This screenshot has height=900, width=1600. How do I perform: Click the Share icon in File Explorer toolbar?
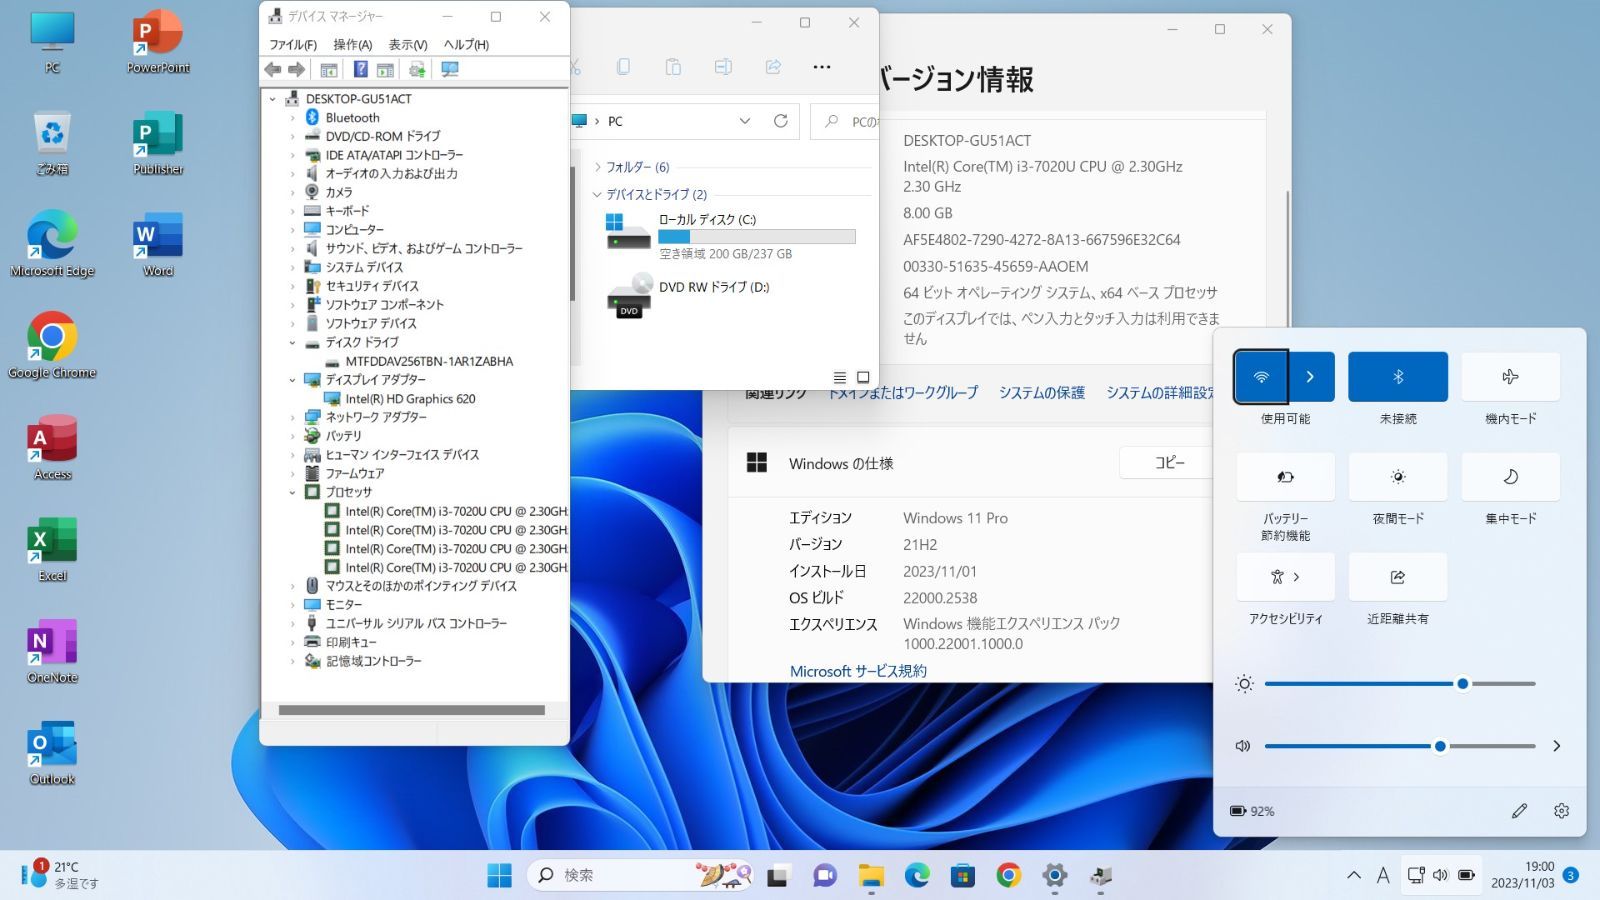click(773, 66)
